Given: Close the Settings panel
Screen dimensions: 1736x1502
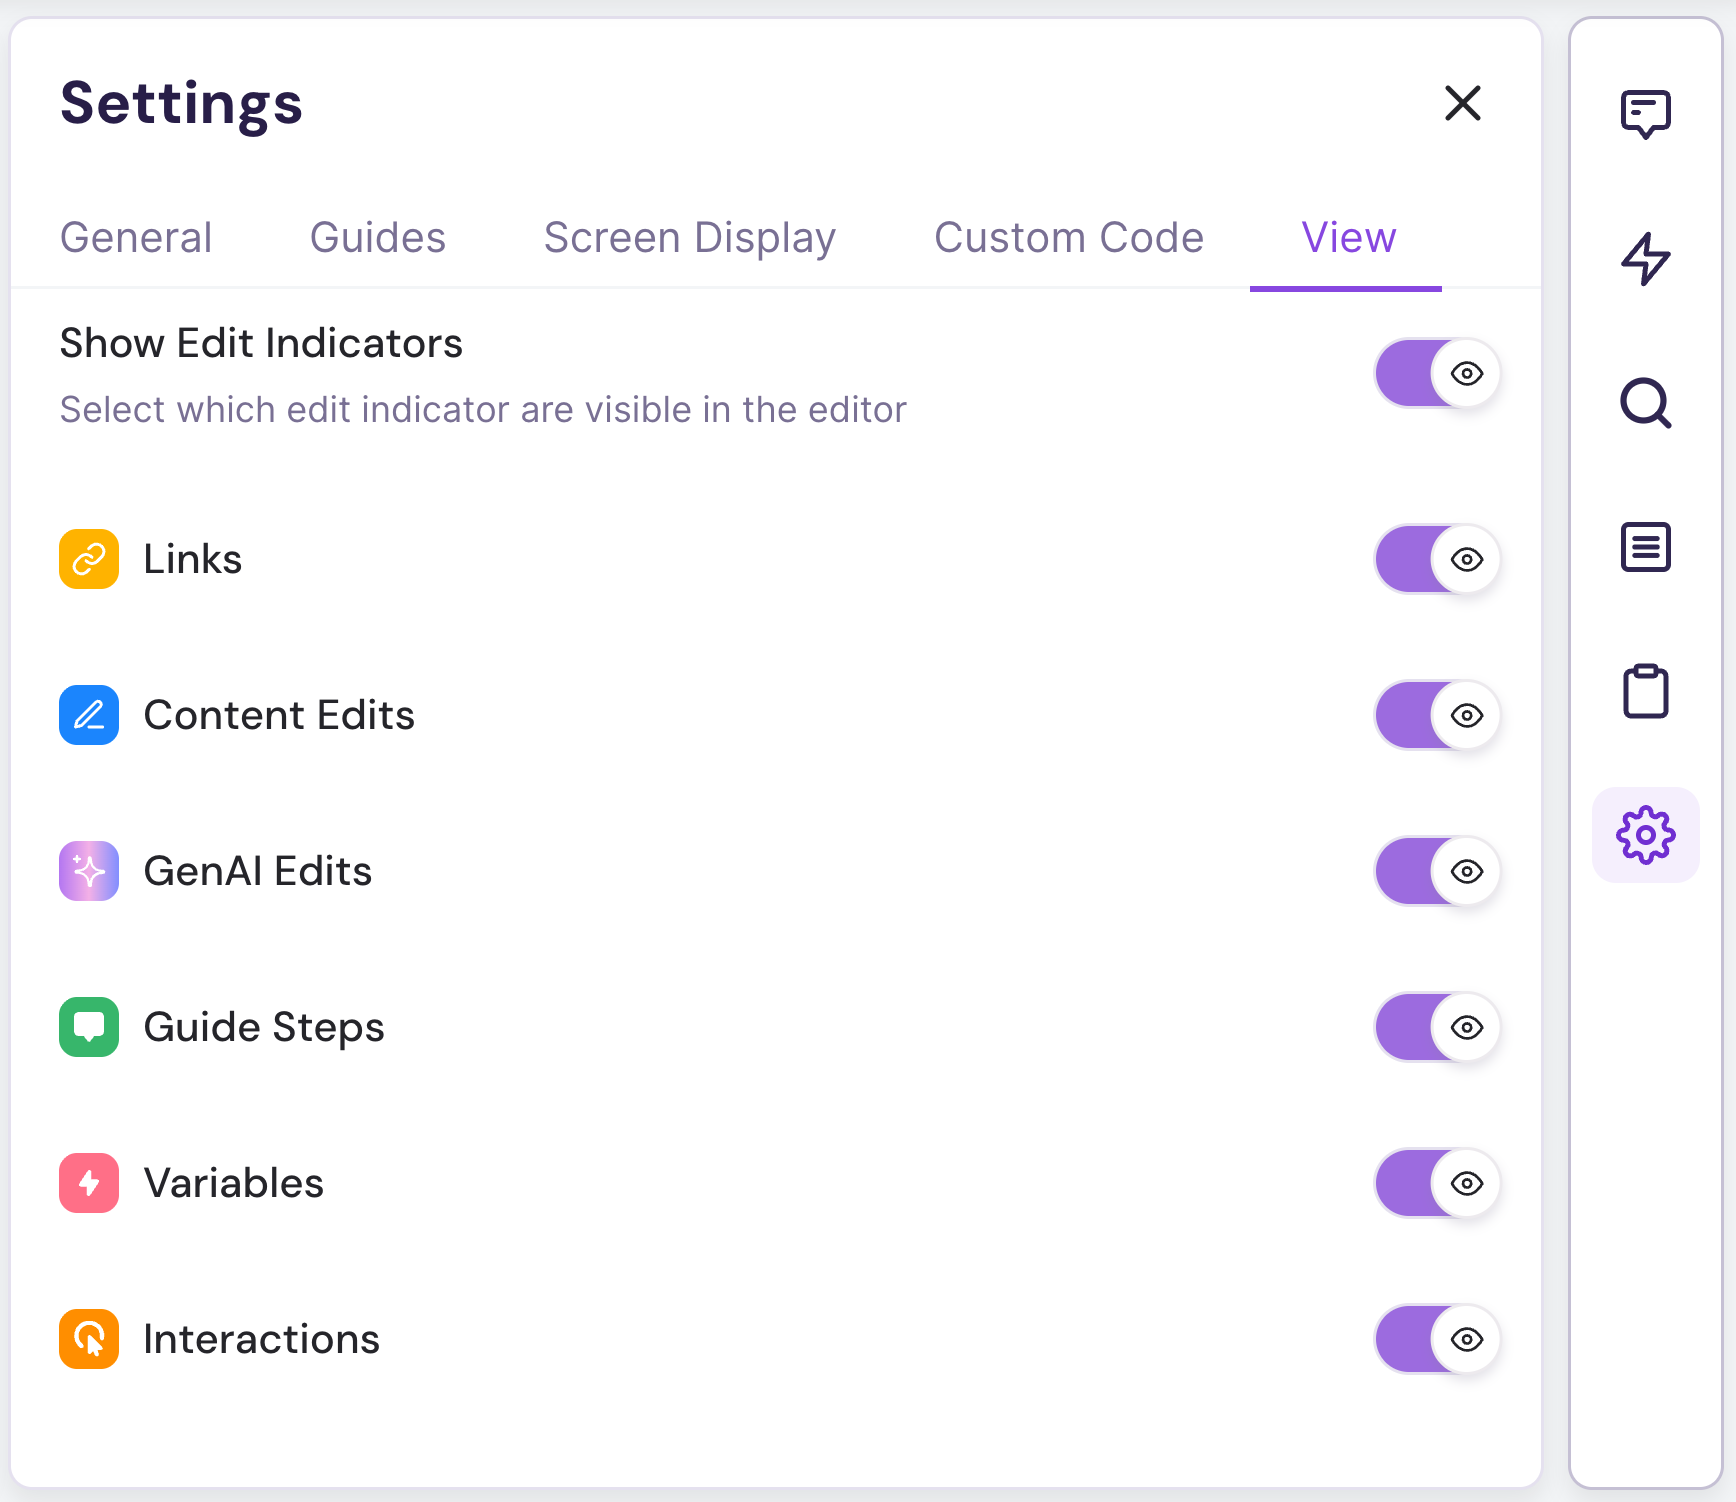Looking at the screenshot, I should [x=1462, y=103].
